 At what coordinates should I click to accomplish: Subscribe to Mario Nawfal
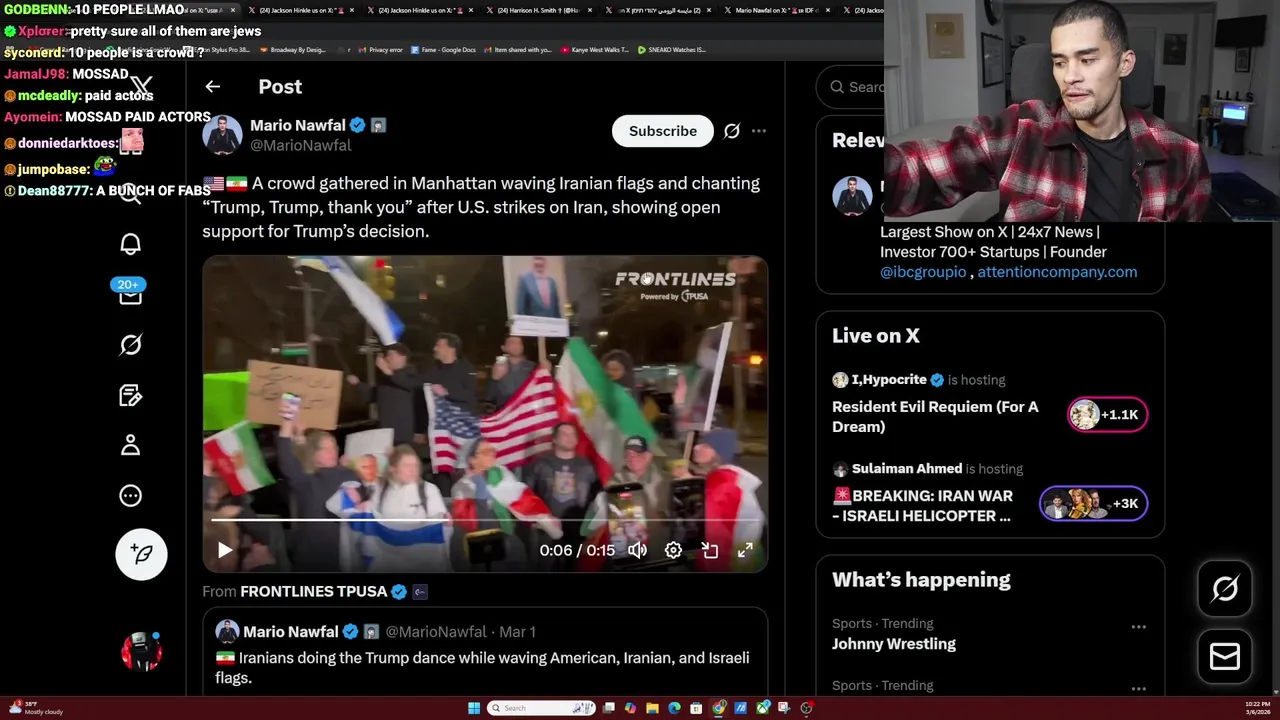click(x=663, y=131)
